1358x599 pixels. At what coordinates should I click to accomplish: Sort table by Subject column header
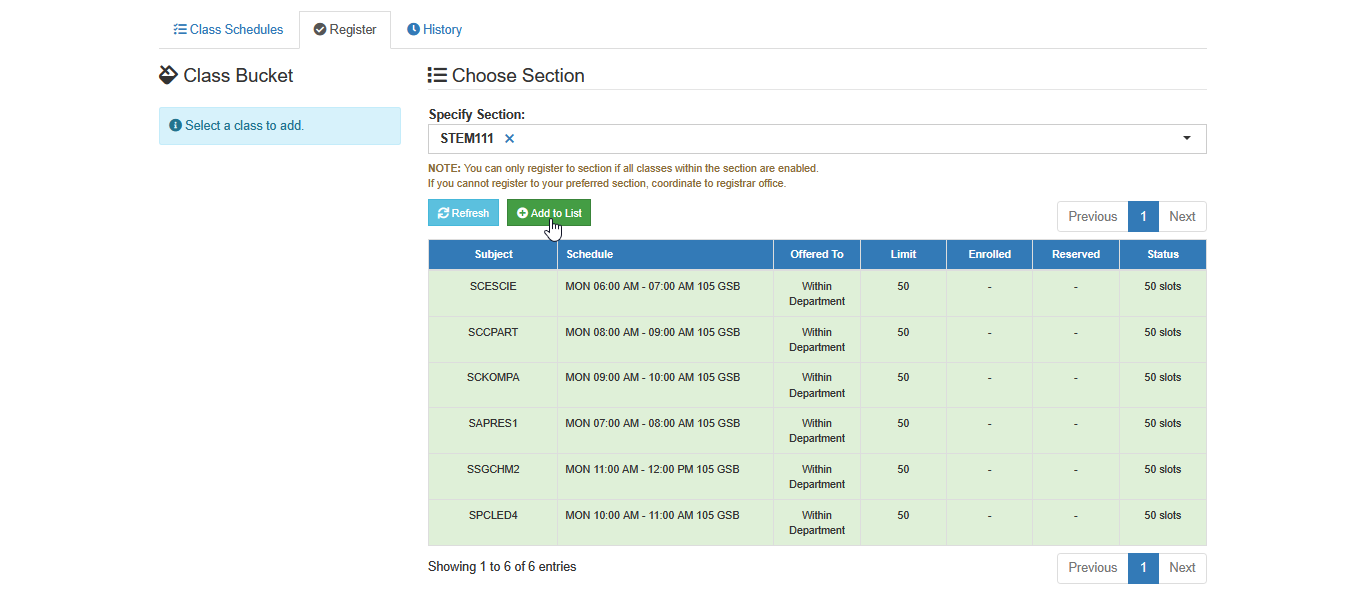coord(493,255)
